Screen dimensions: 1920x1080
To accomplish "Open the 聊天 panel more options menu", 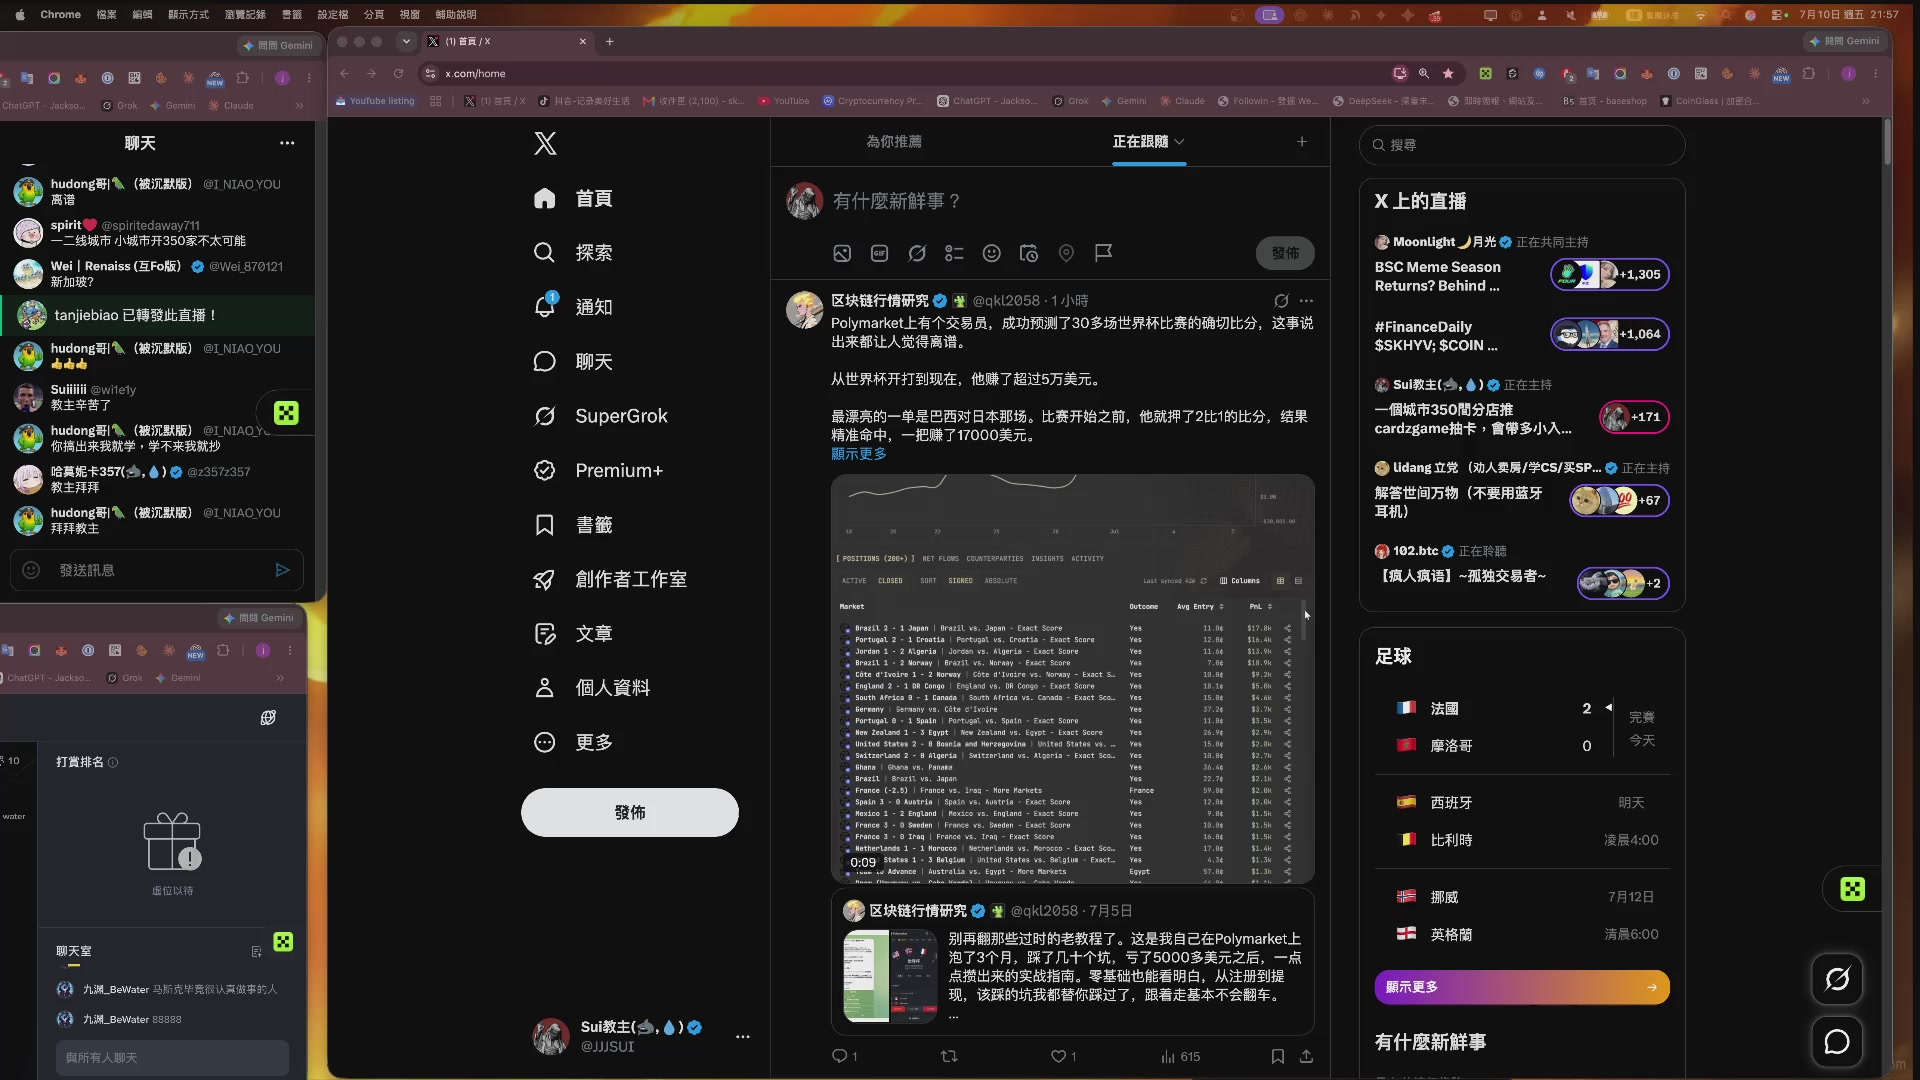I will tap(287, 143).
